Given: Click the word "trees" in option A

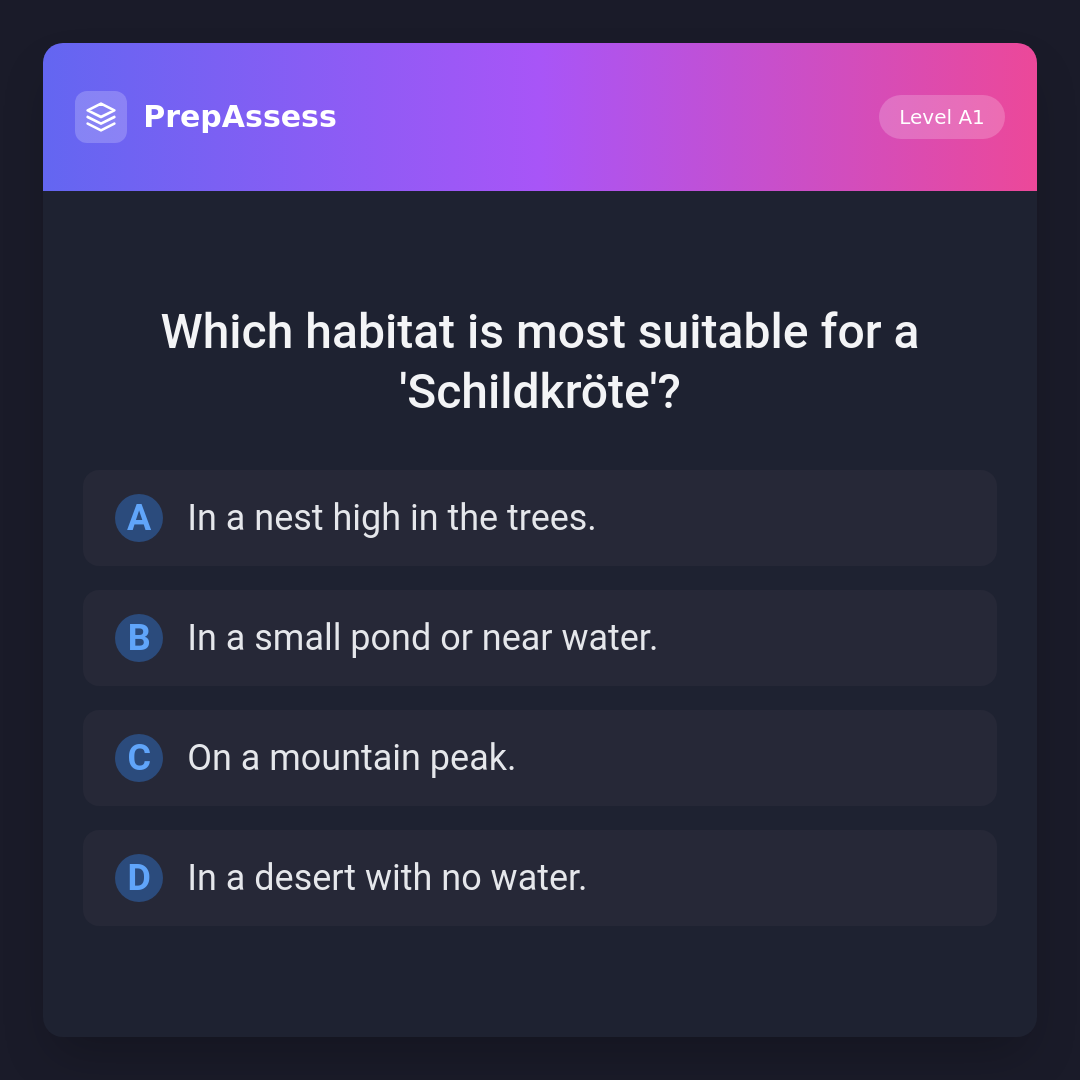Looking at the screenshot, I should 548,518.
